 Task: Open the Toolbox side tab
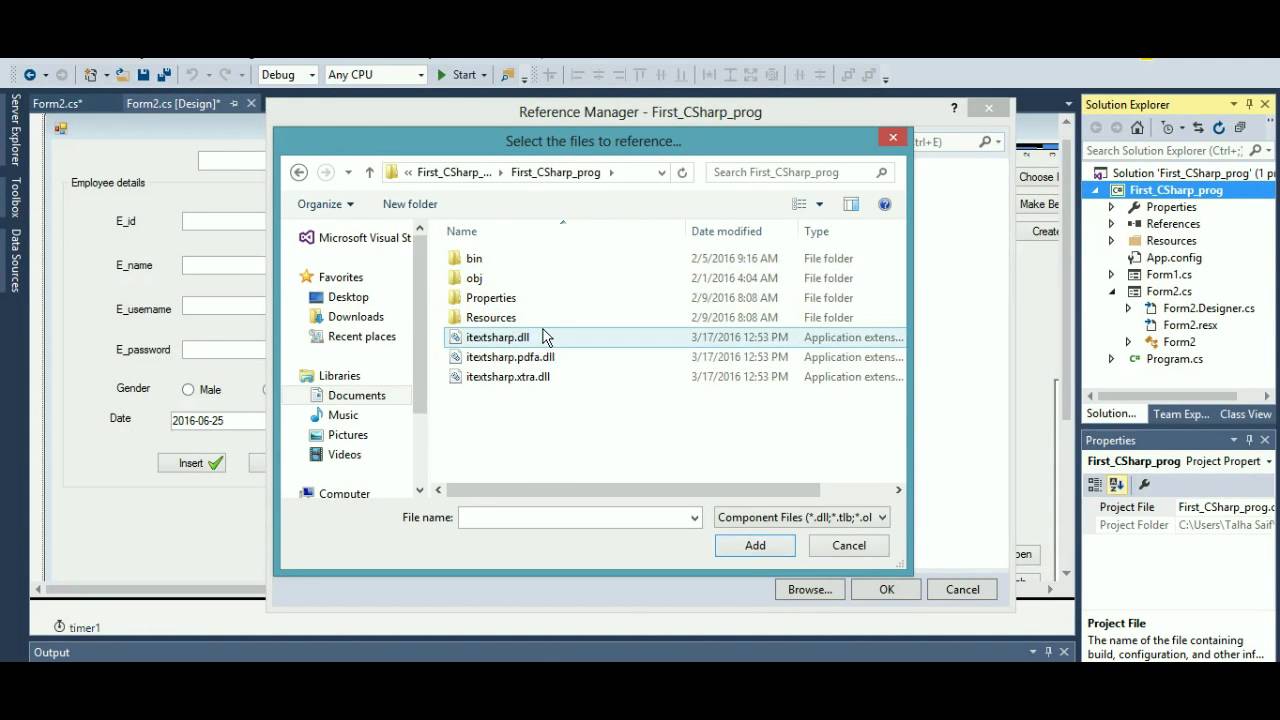(15, 198)
